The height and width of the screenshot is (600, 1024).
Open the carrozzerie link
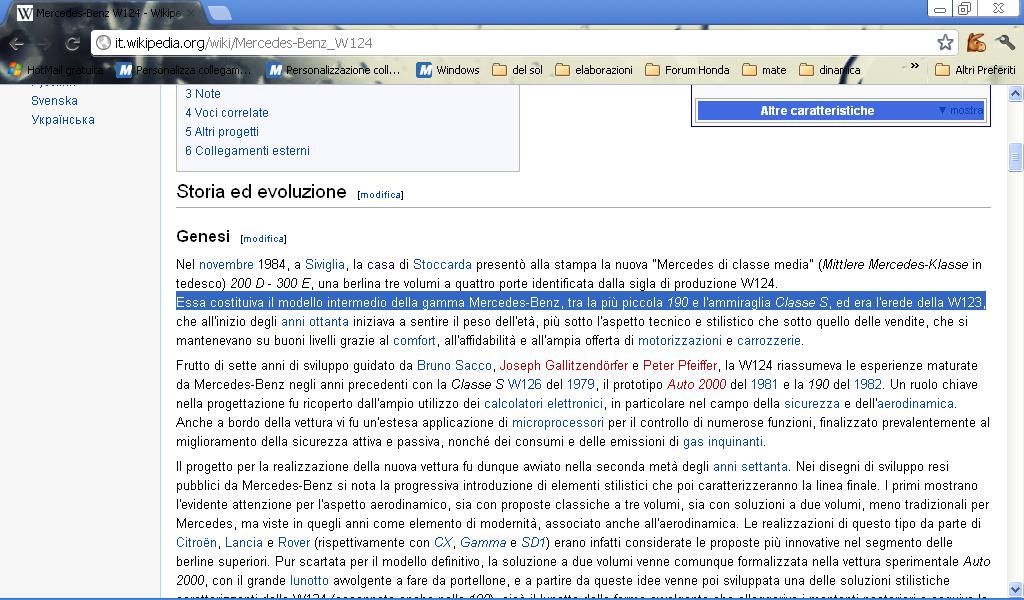(769, 340)
